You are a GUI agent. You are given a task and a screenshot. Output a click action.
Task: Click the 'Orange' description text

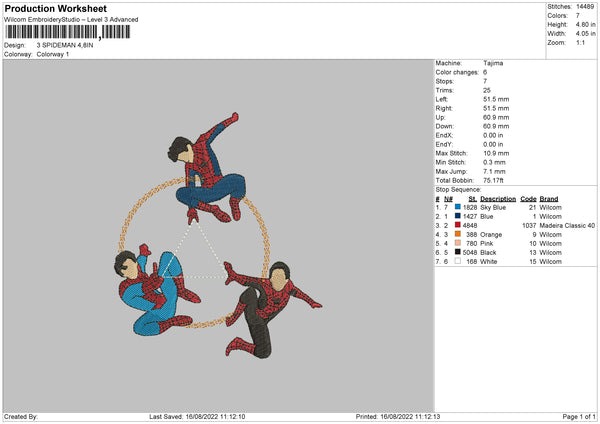tap(491, 235)
